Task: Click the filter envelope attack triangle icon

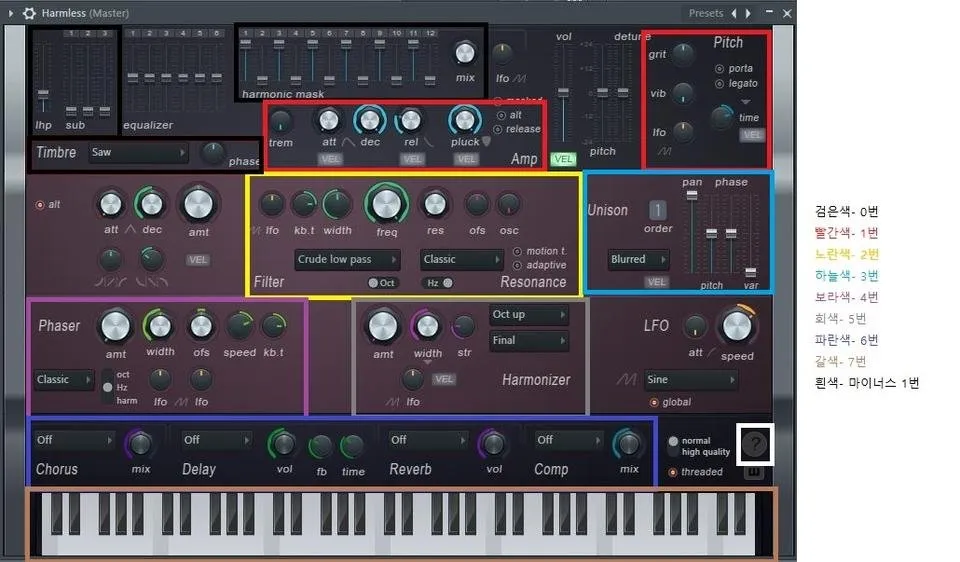Action: pyautogui.click(x=130, y=230)
